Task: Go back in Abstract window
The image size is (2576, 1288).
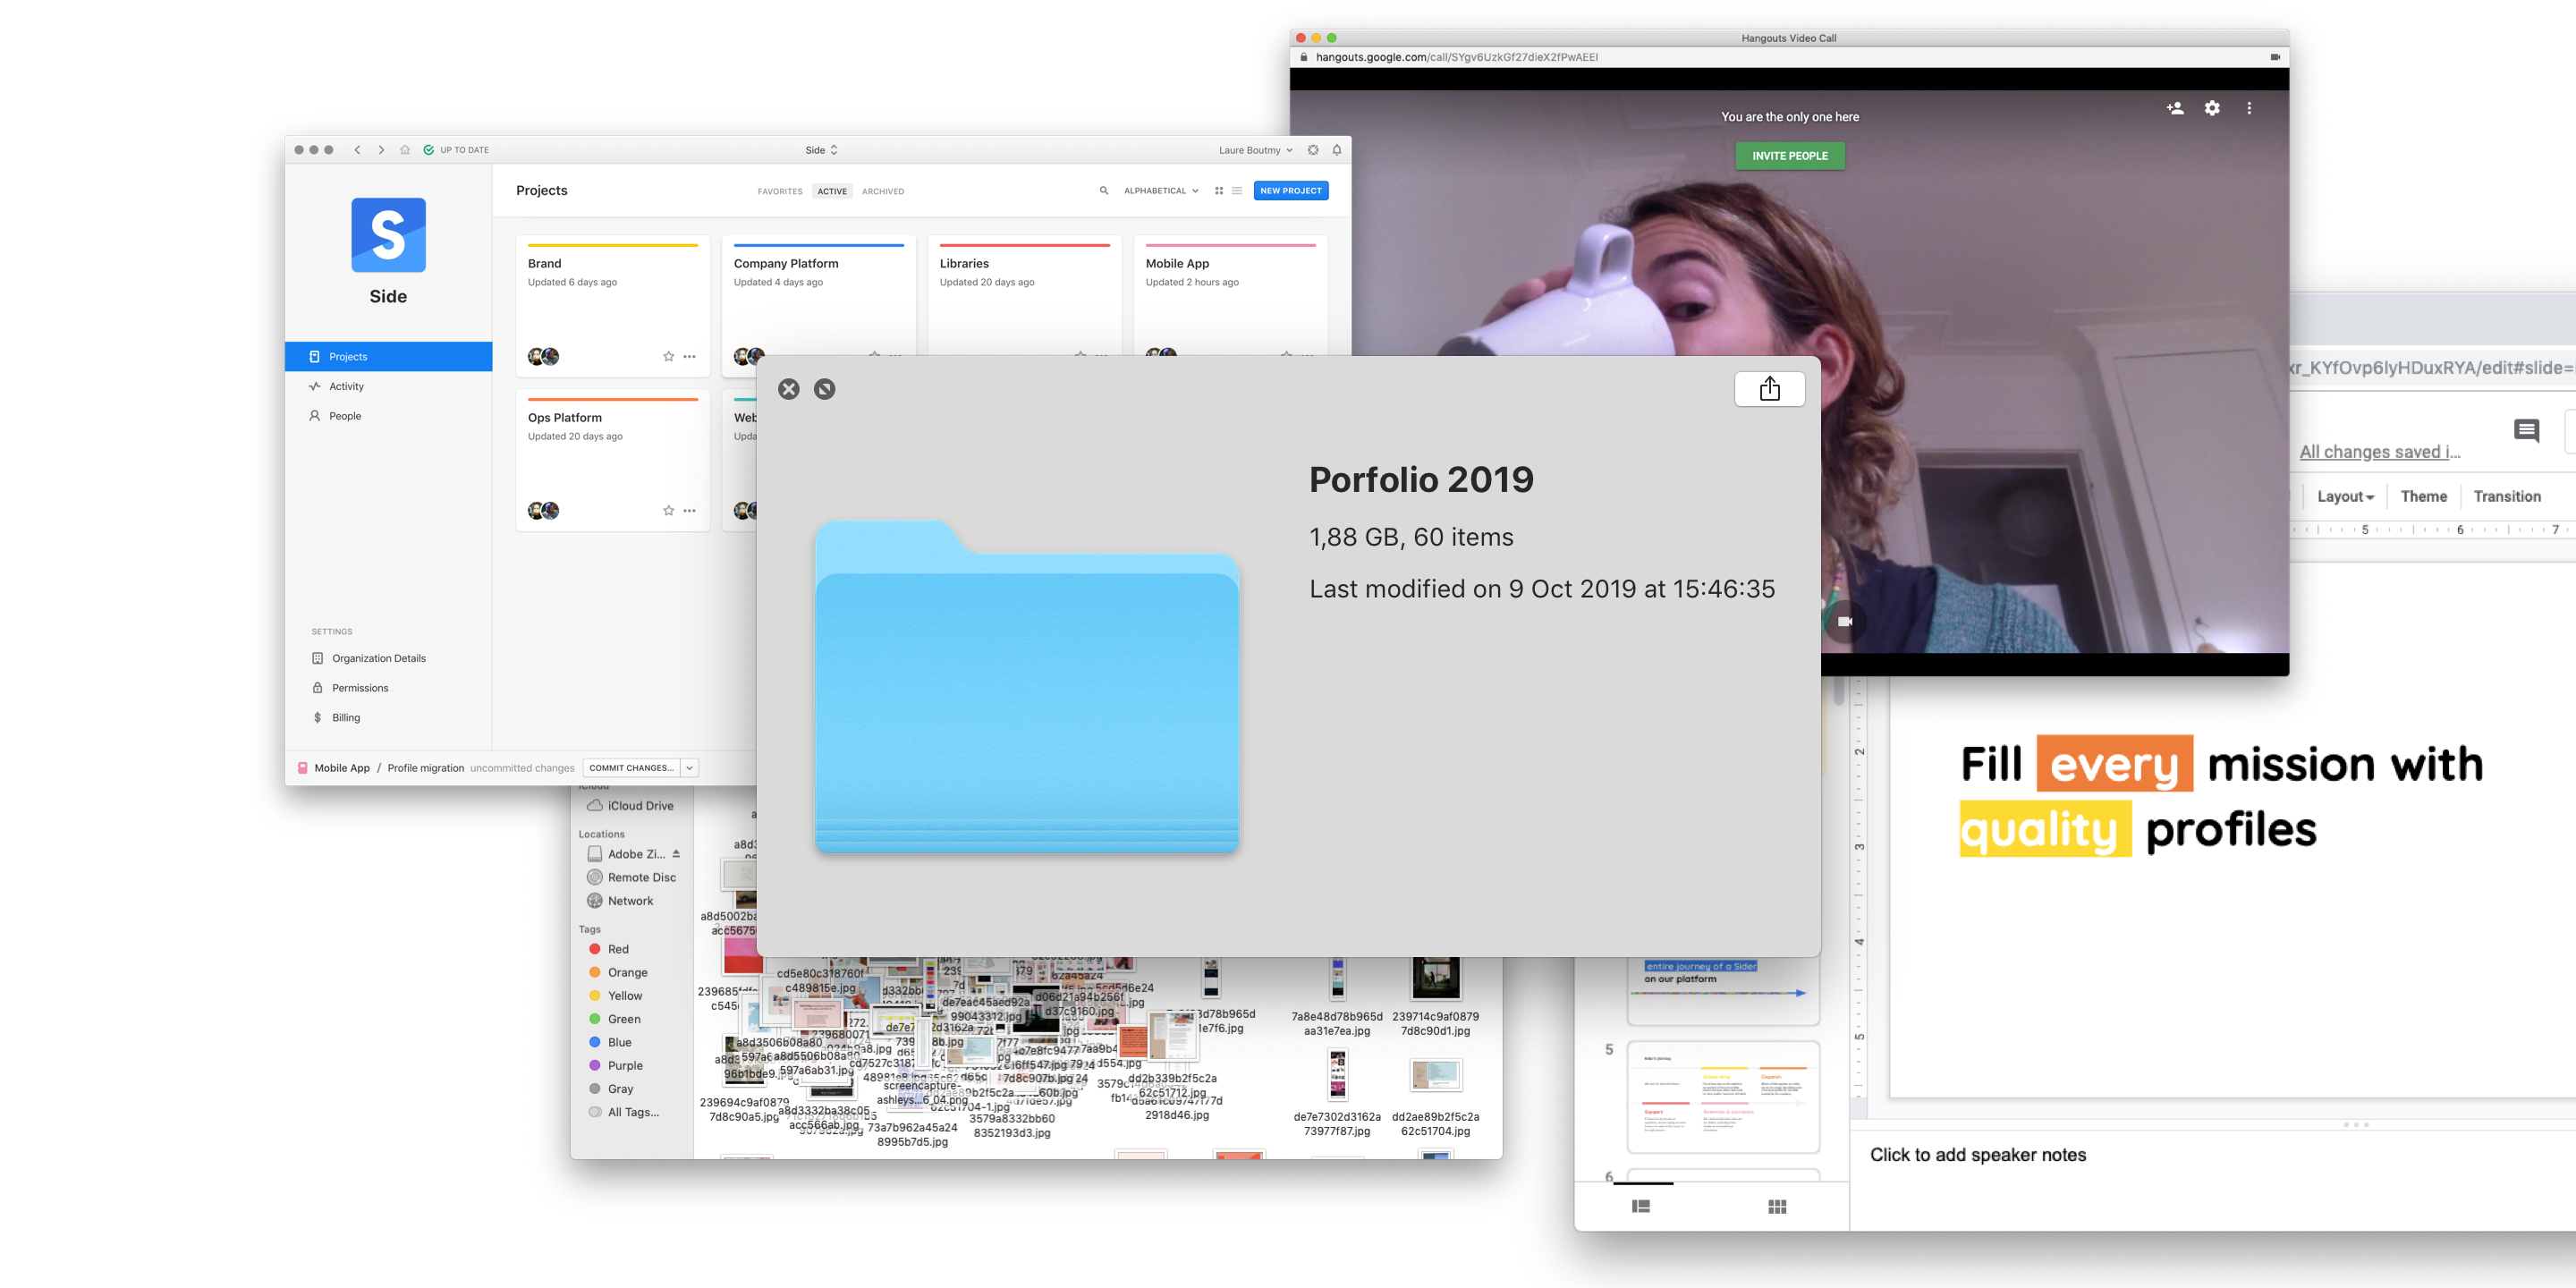Action: [357, 150]
